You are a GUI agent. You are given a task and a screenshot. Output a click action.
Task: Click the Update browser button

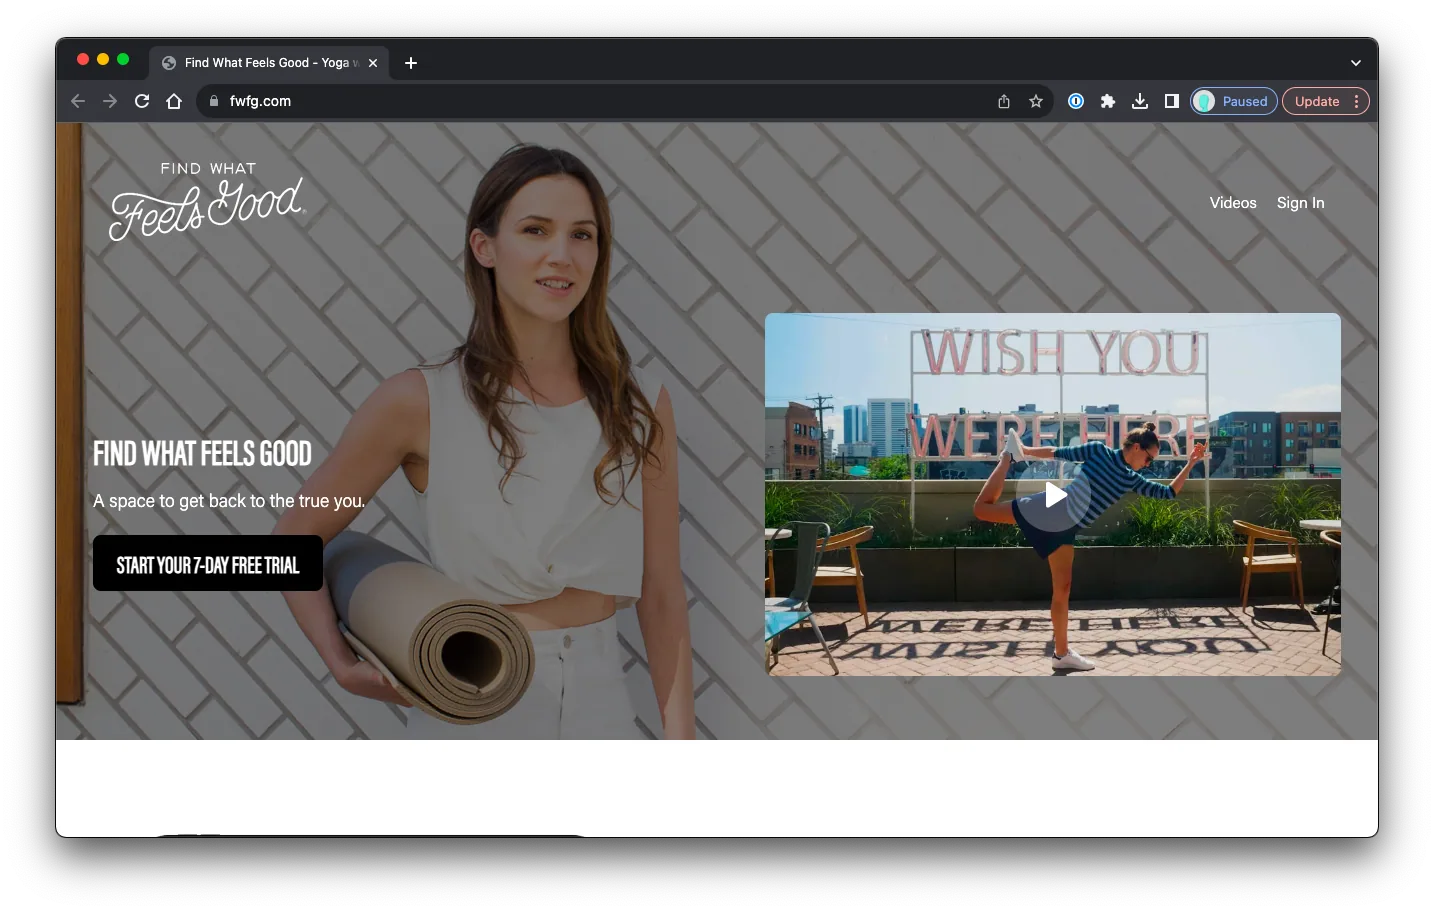pyautogui.click(x=1317, y=101)
